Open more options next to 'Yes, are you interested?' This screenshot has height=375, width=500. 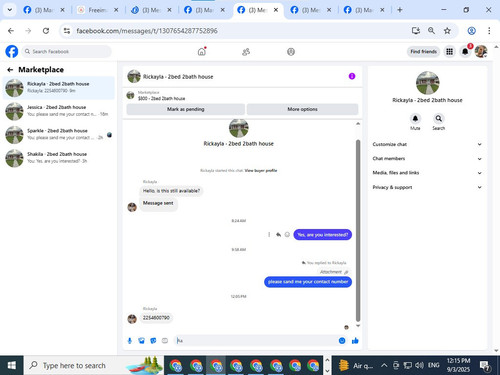[269, 235]
